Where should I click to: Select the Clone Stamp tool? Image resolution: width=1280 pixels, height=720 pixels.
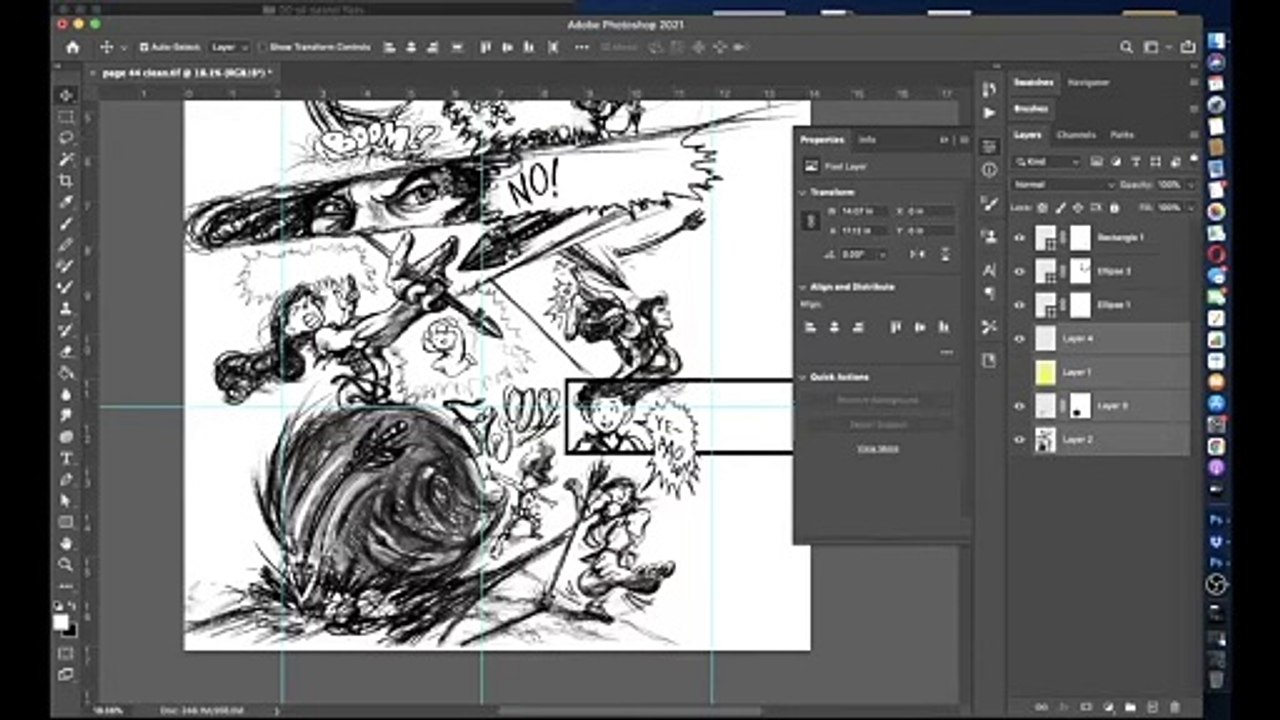point(66,309)
